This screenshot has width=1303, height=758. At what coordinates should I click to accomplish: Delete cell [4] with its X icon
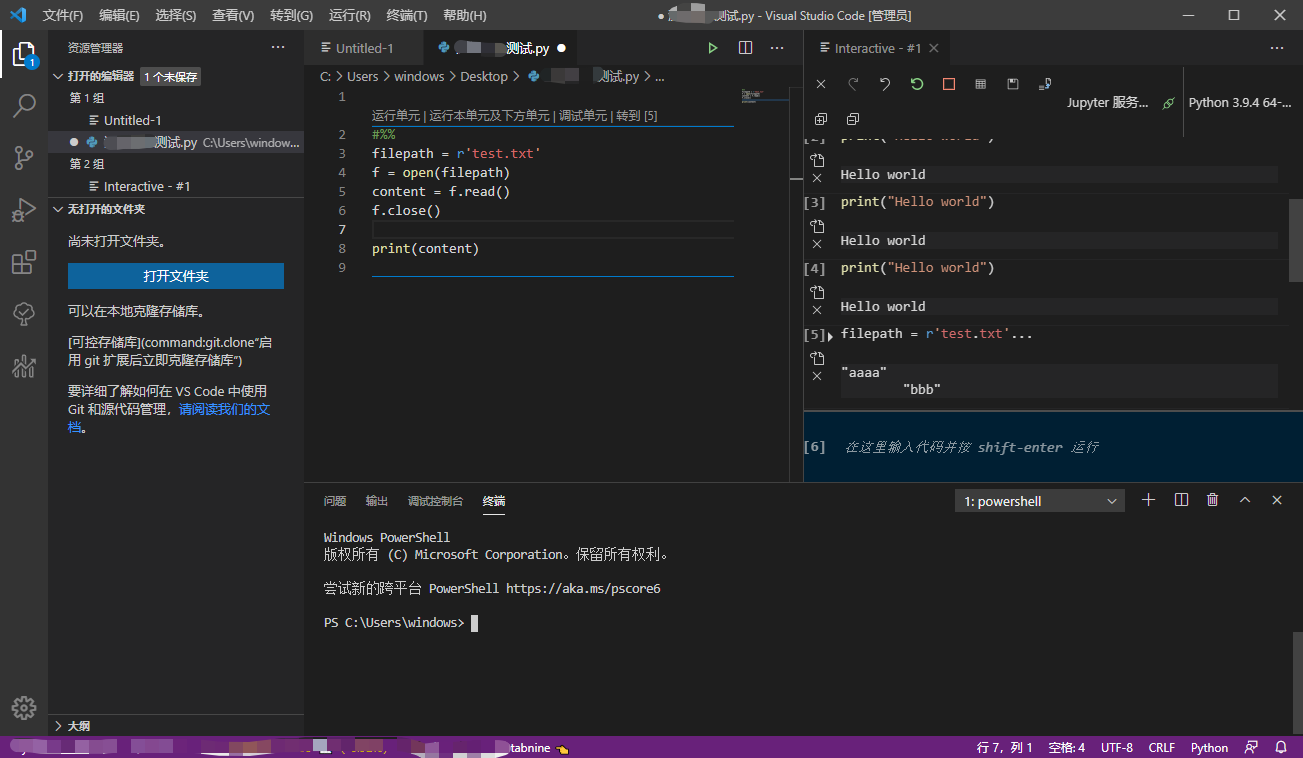[x=817, y=310]
